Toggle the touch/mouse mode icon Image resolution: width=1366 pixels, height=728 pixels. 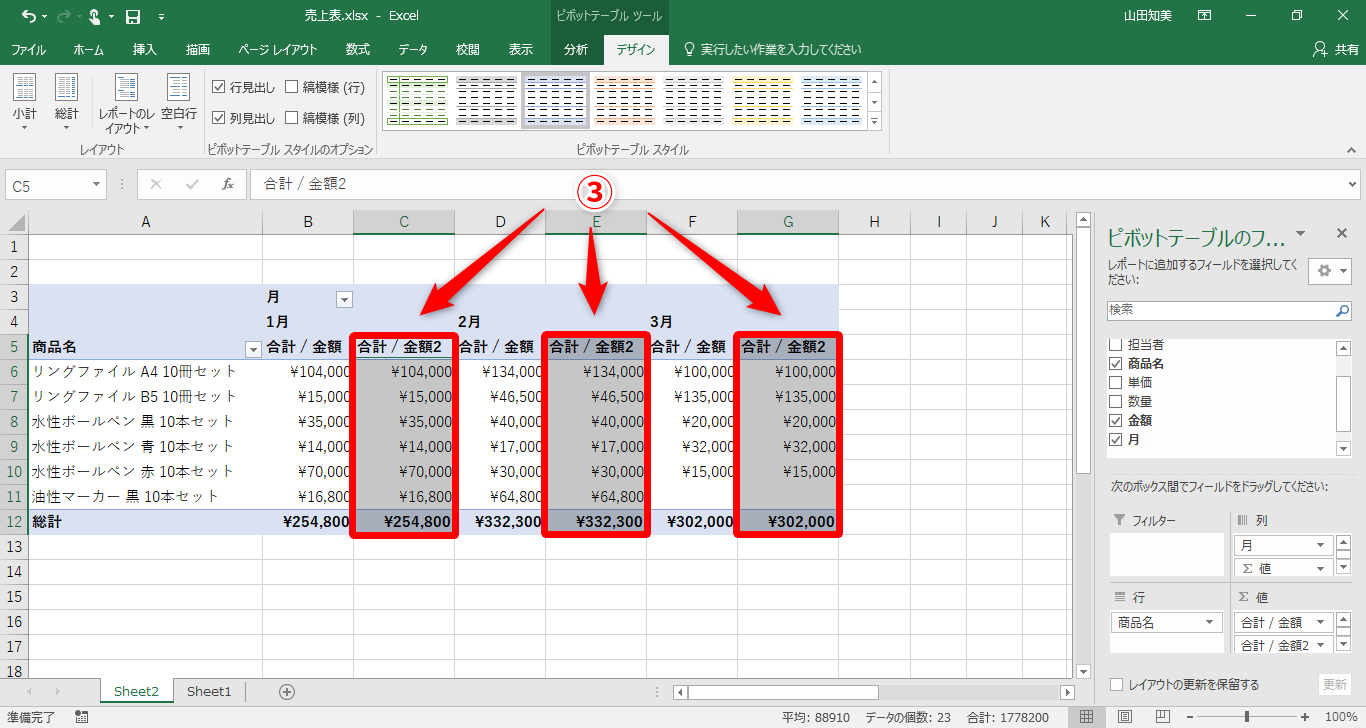click(95, 16)
